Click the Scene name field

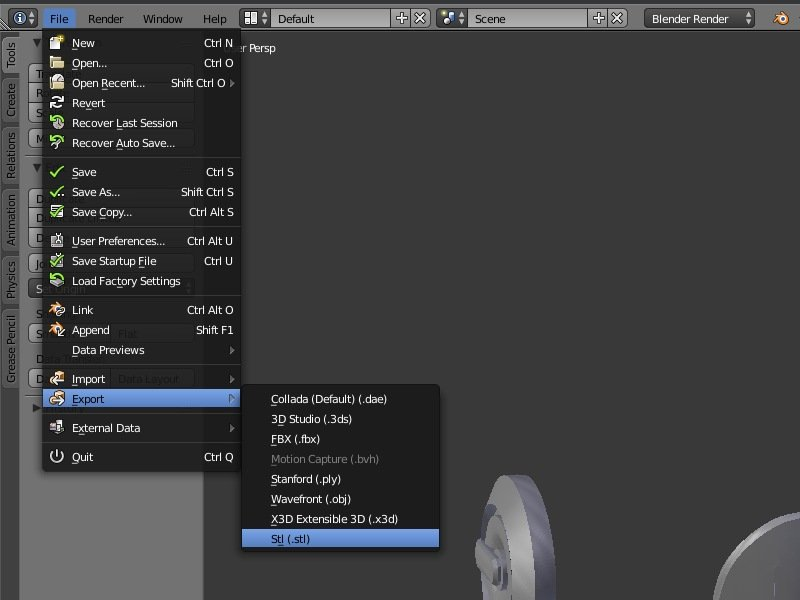tap(528, 18)
